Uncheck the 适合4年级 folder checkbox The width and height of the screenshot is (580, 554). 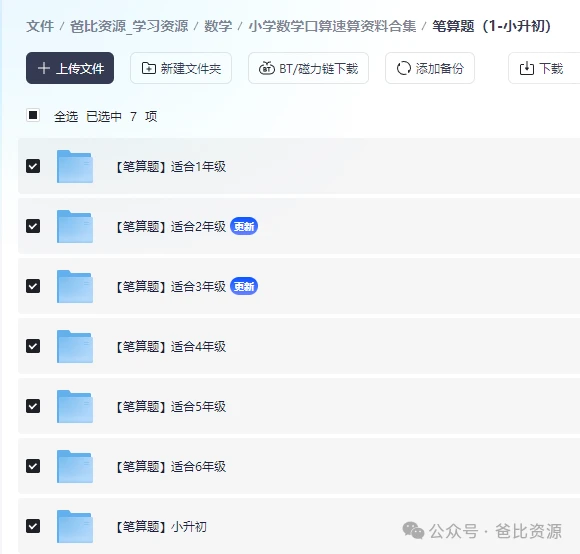(33, 346)
